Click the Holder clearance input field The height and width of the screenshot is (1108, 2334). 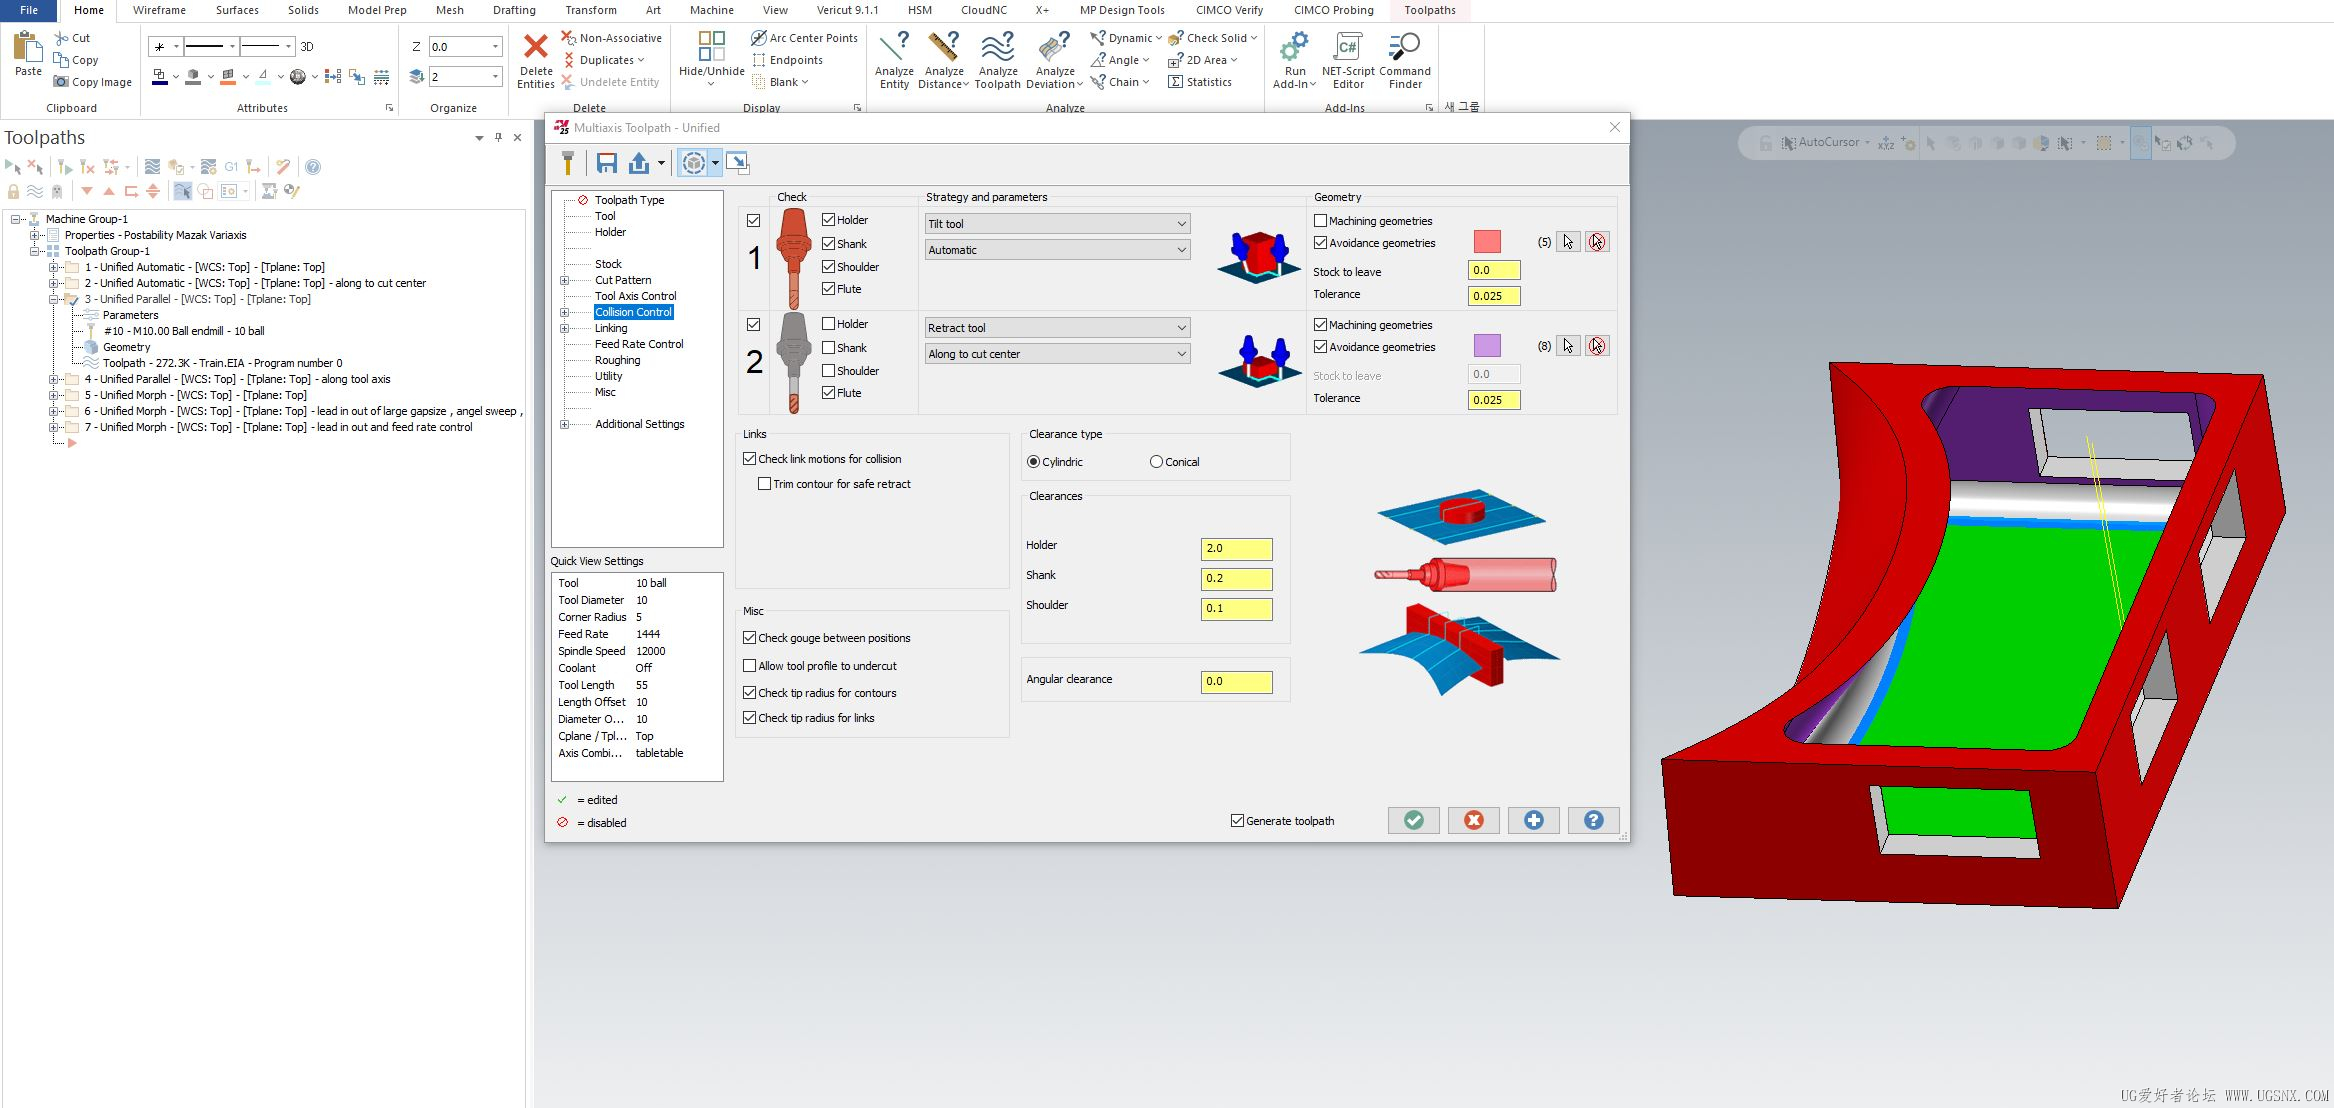coord(1236,549)
